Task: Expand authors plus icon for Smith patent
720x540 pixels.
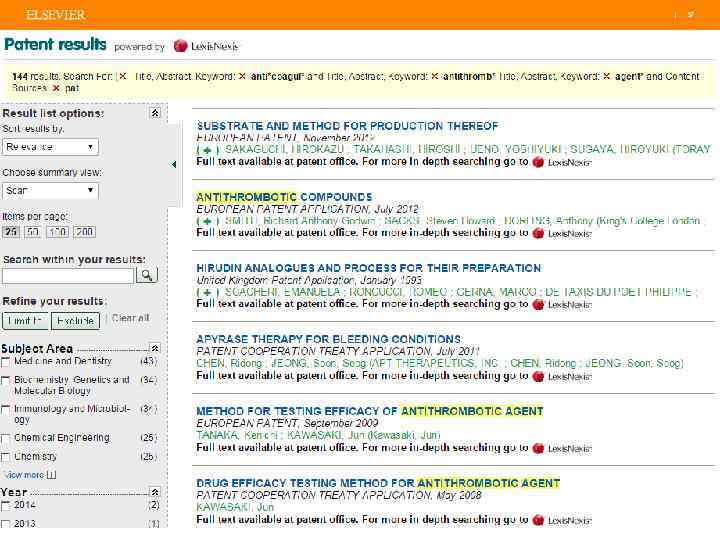Action: pyautogui.click(x=208, y=221)
